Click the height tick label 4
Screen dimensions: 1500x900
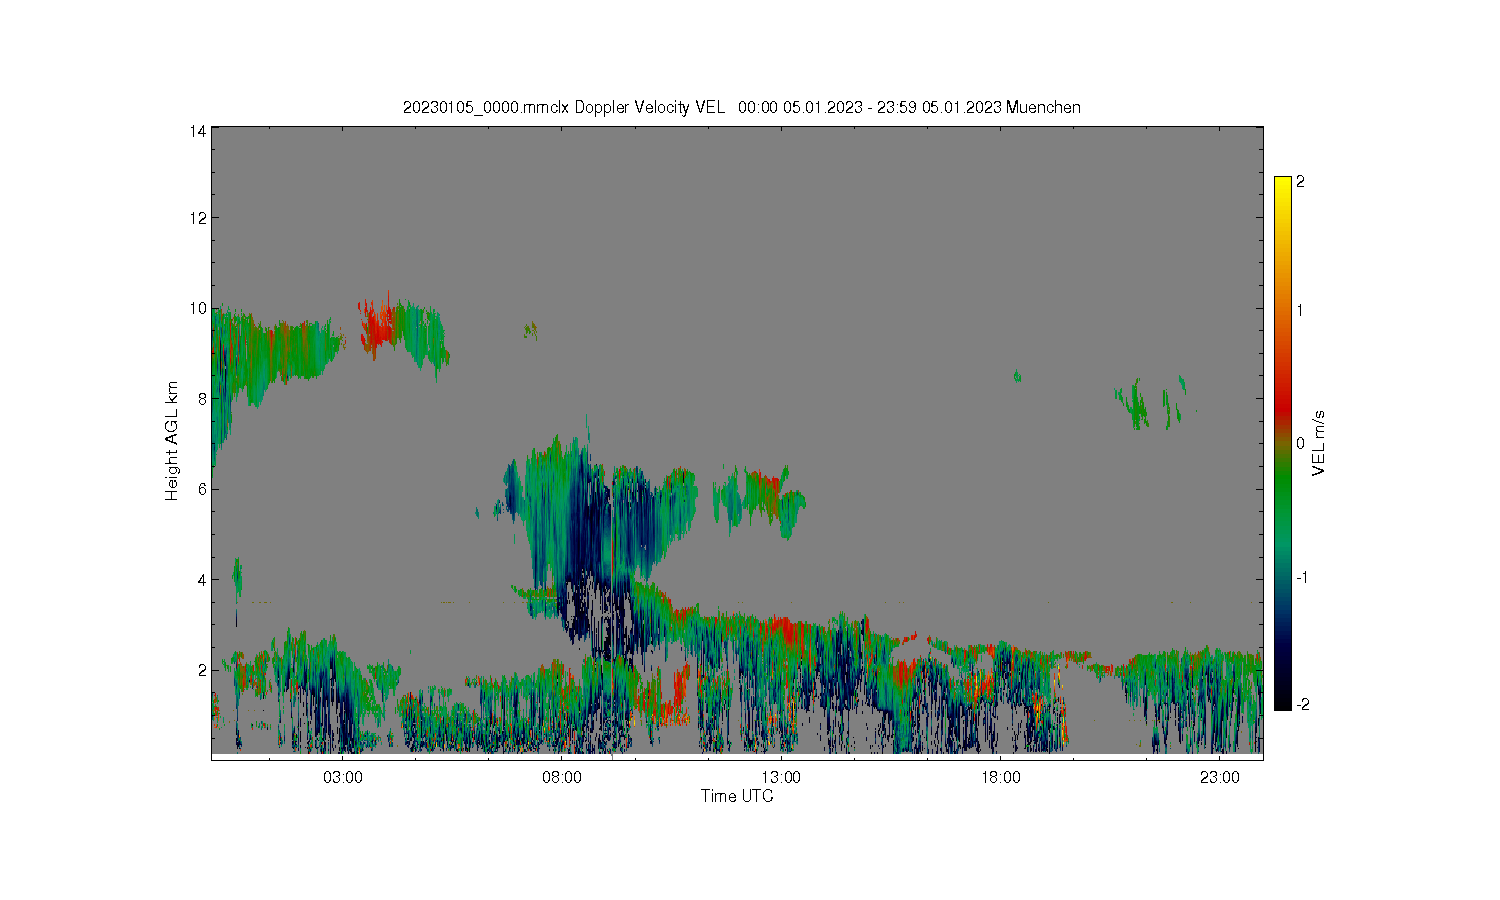click(x=202, y=579)
